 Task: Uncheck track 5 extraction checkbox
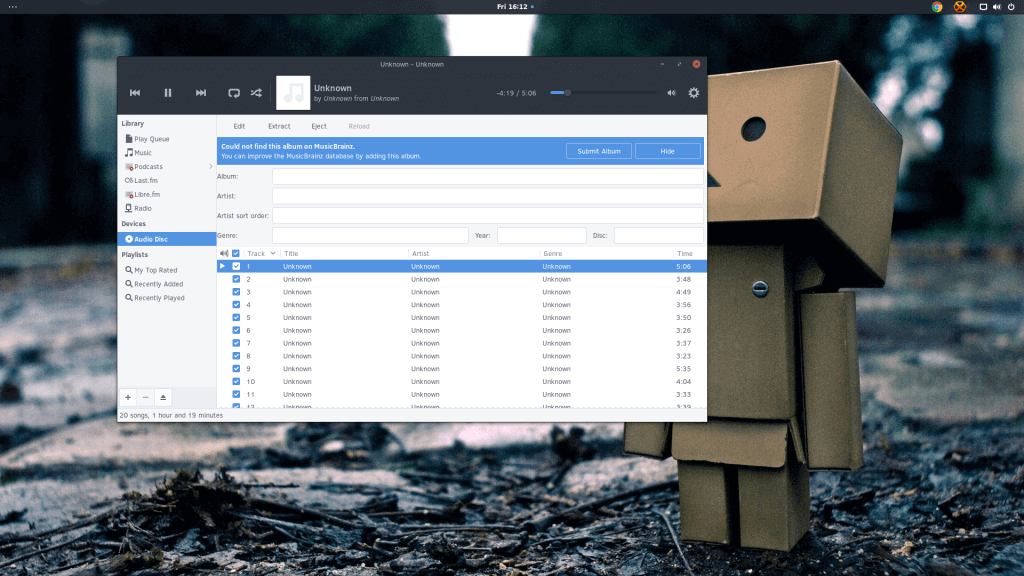pyautogui.click(x=236, y=317)
